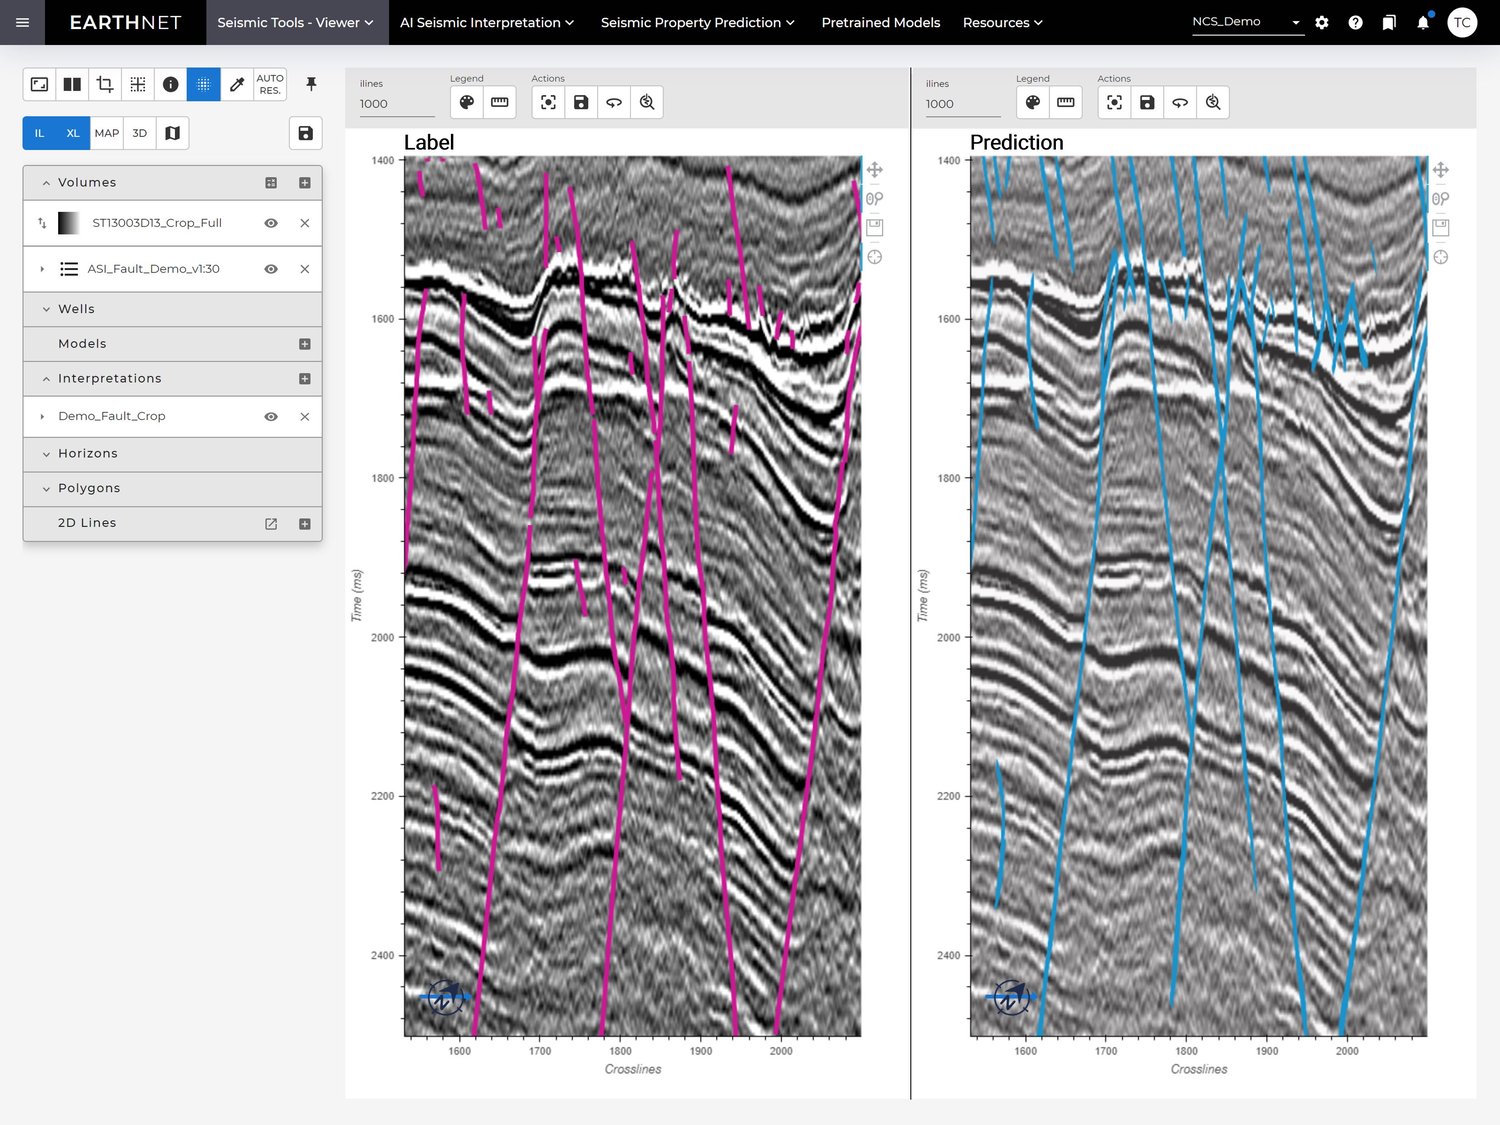Open the NCS_Demo project dropdown
This screenshot has width=1500, height=1125.
pyautogui.click(x=1296, y=21)
